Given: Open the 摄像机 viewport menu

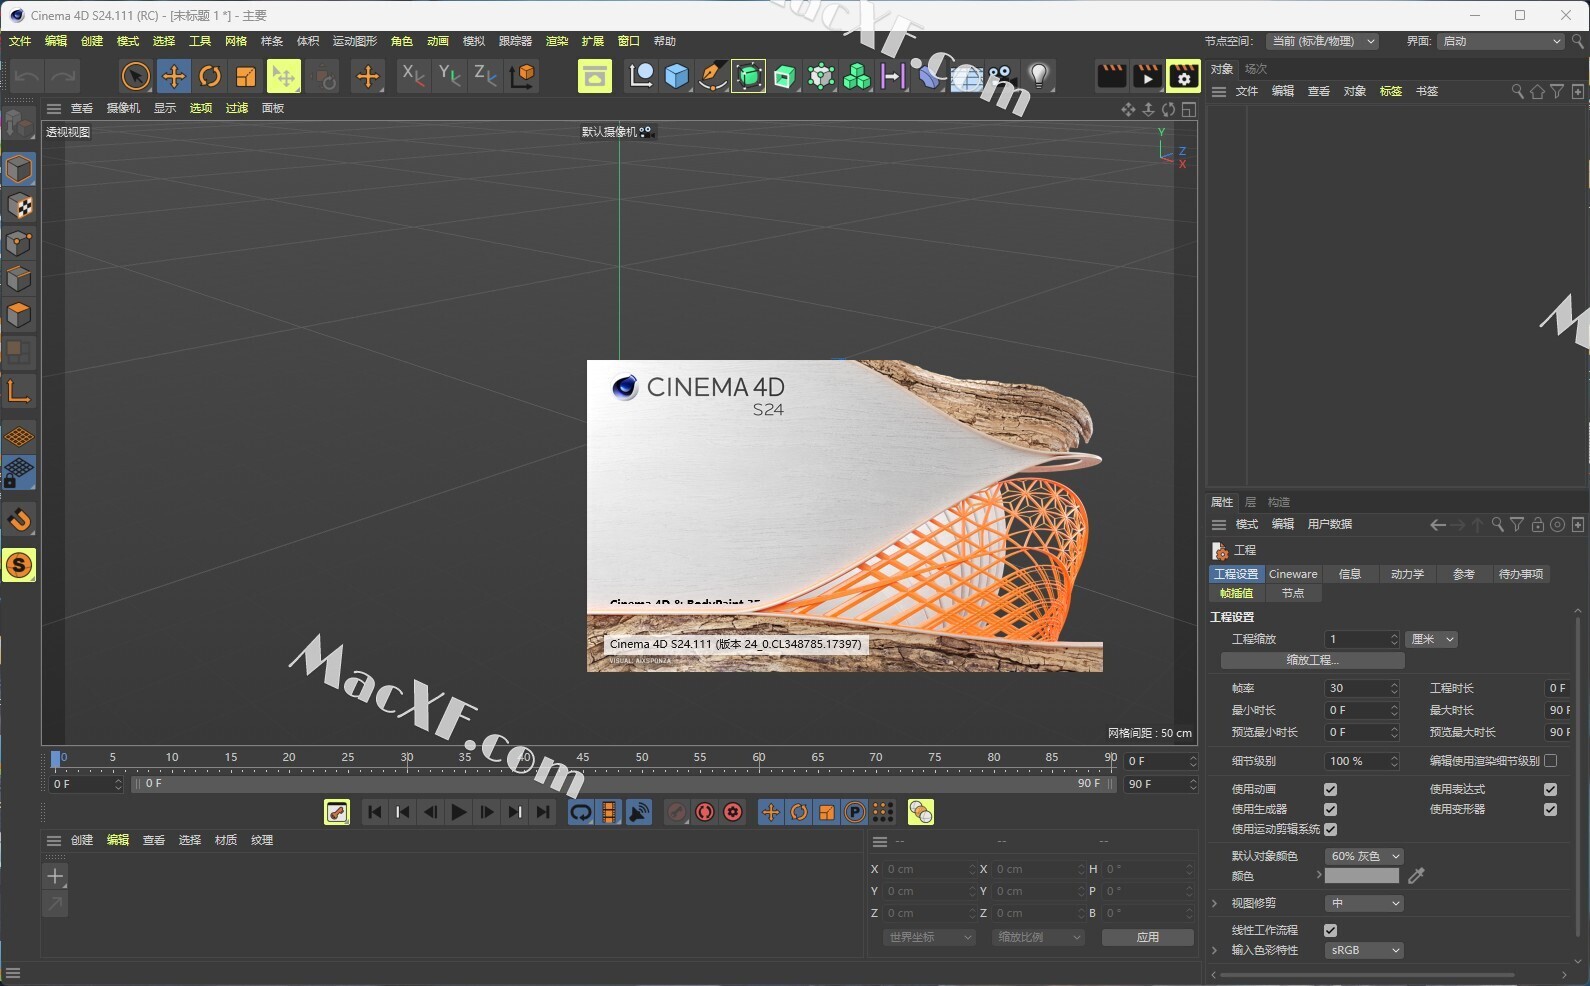Looking at the screenshot, I should click(x=123, y=108).
